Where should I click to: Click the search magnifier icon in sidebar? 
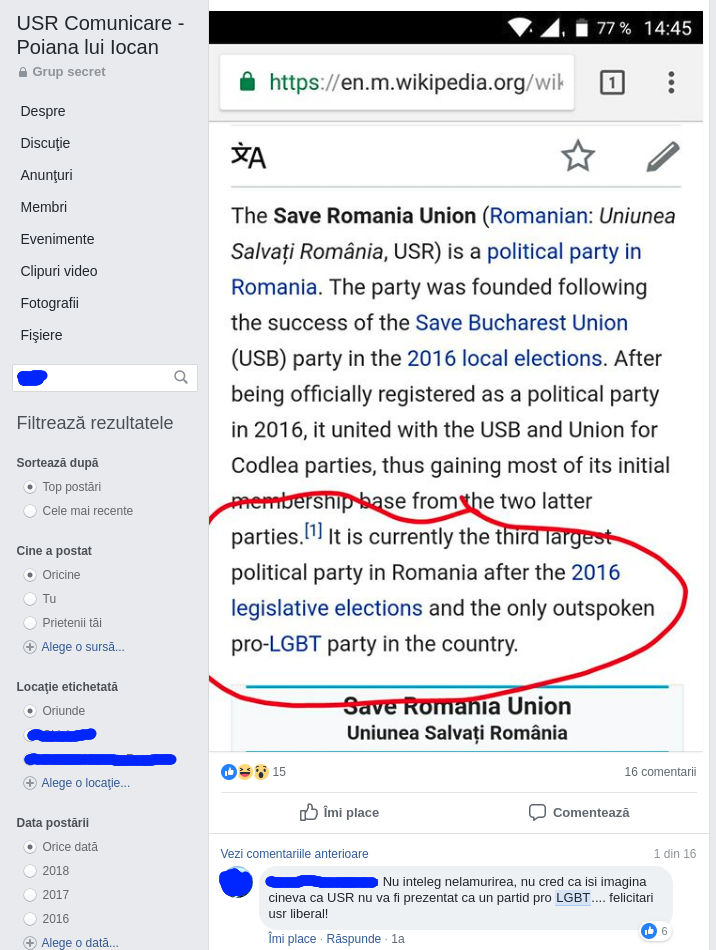(181, 377)
